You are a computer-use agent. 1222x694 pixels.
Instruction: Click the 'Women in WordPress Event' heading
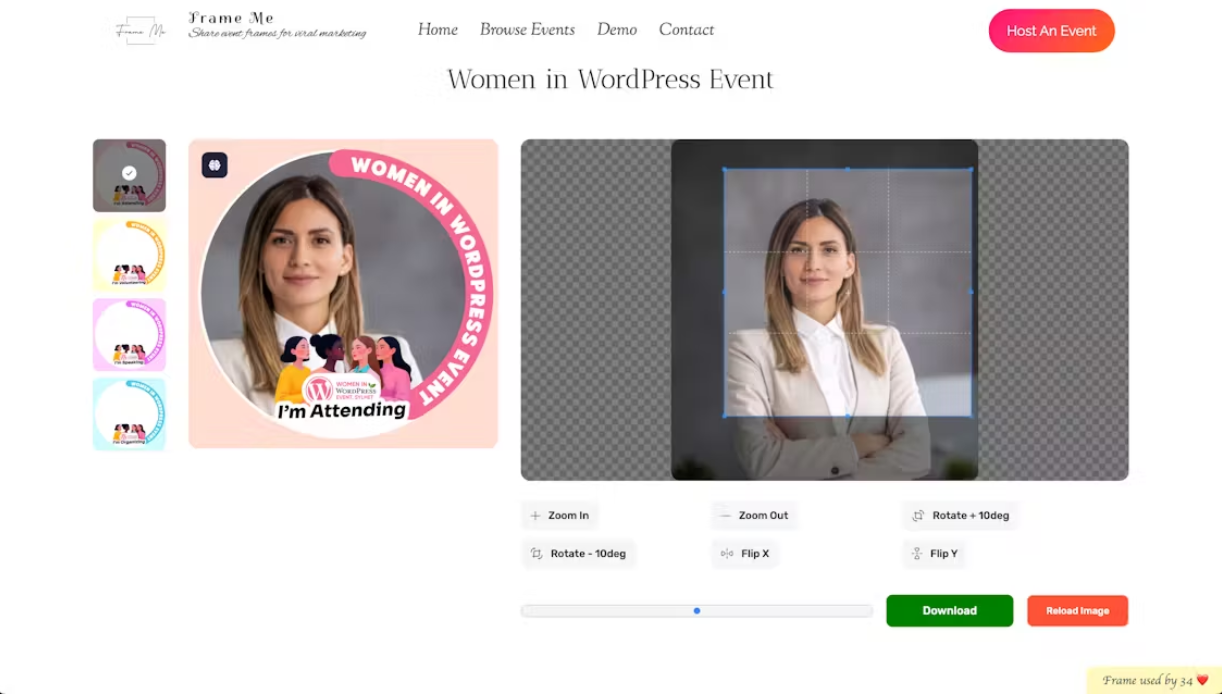(x=610, y=80)
